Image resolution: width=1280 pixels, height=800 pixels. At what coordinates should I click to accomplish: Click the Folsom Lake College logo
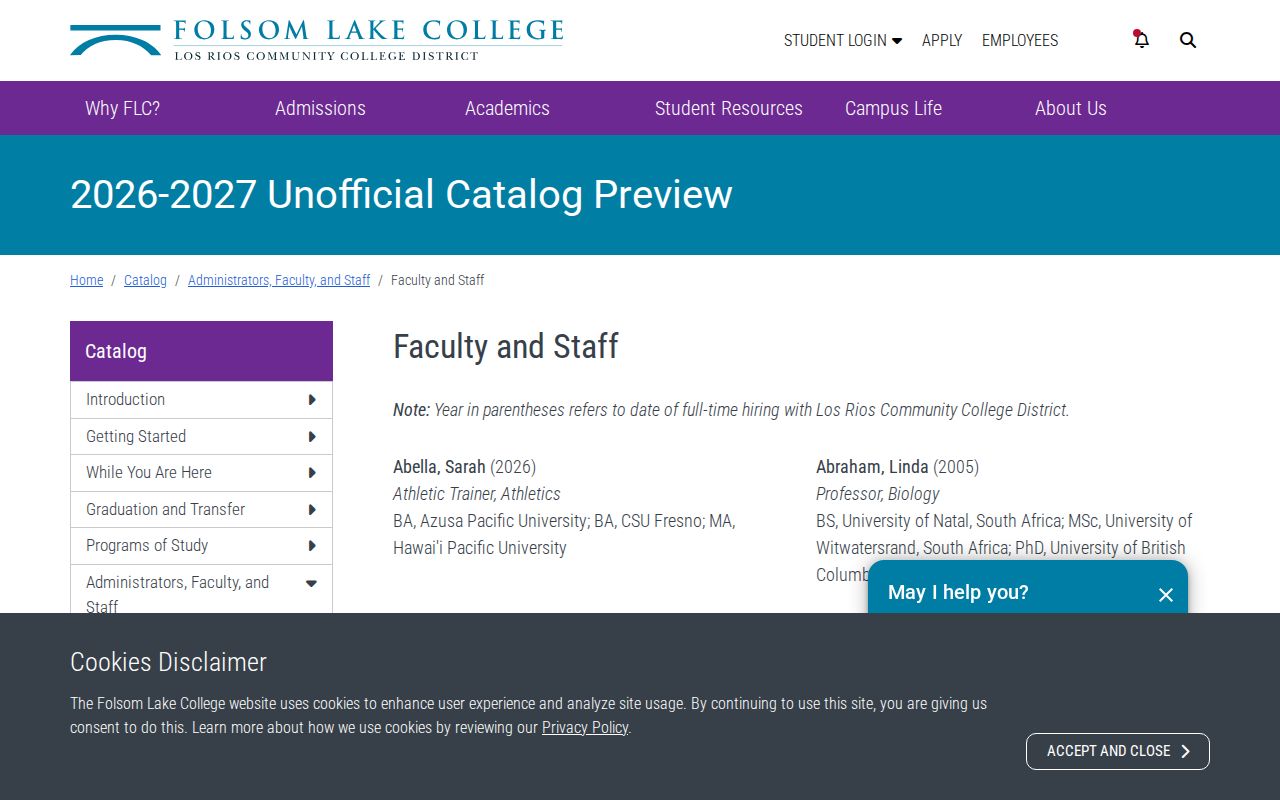point(317,40)
